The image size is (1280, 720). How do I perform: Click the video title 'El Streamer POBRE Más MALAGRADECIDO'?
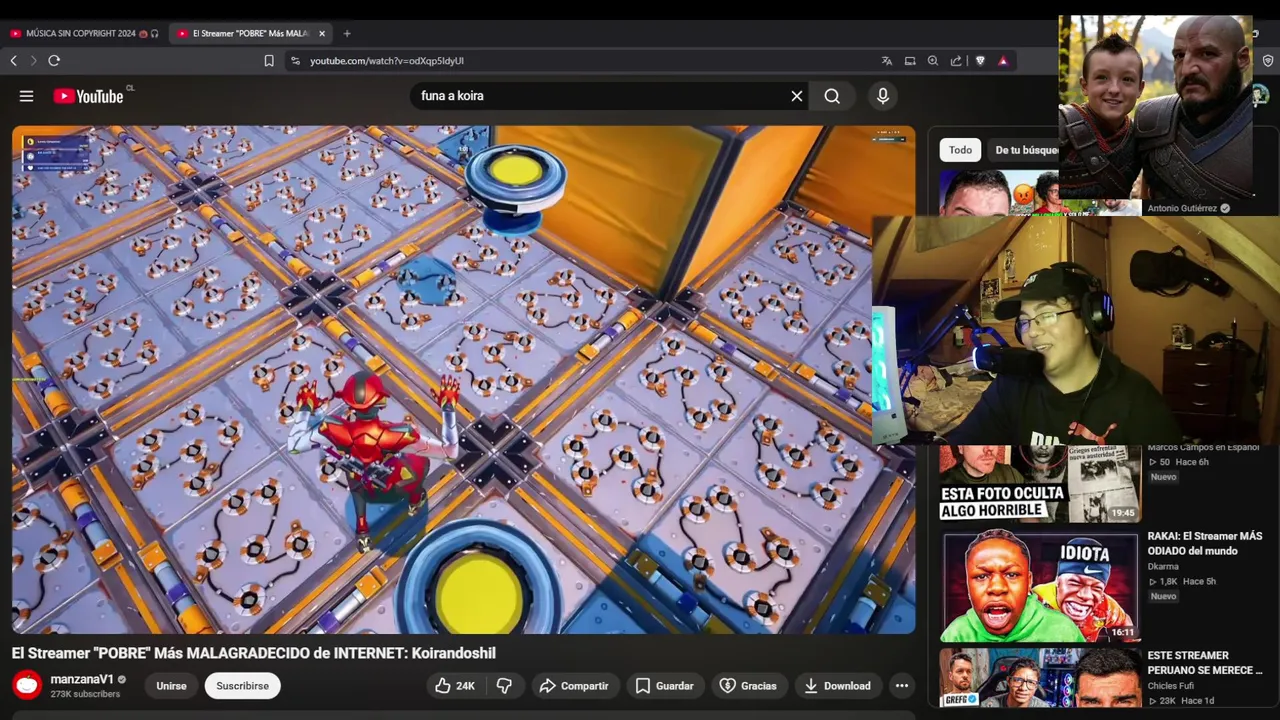click(254, 653)
